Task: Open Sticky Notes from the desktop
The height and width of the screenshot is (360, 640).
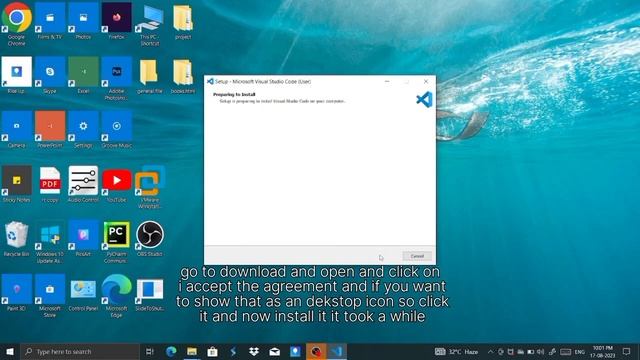Action: (x=16, y=184)
